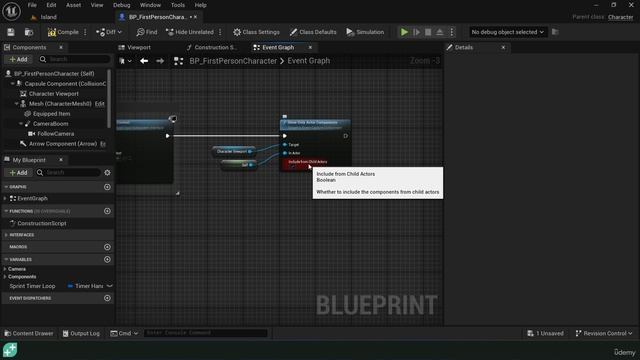Viewport: 640px width, 360px height.
Task: Collapse the CameraBoom tree node
Action: coord(21,123)
